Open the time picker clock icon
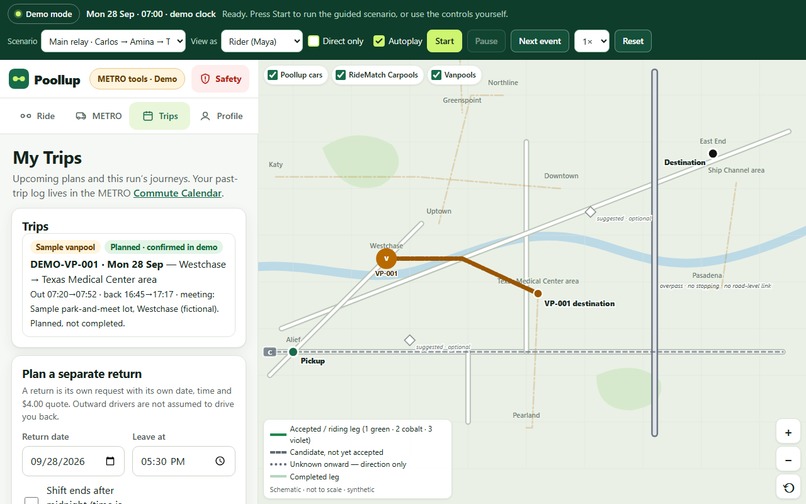806x504 pixels. click(220, 461)
